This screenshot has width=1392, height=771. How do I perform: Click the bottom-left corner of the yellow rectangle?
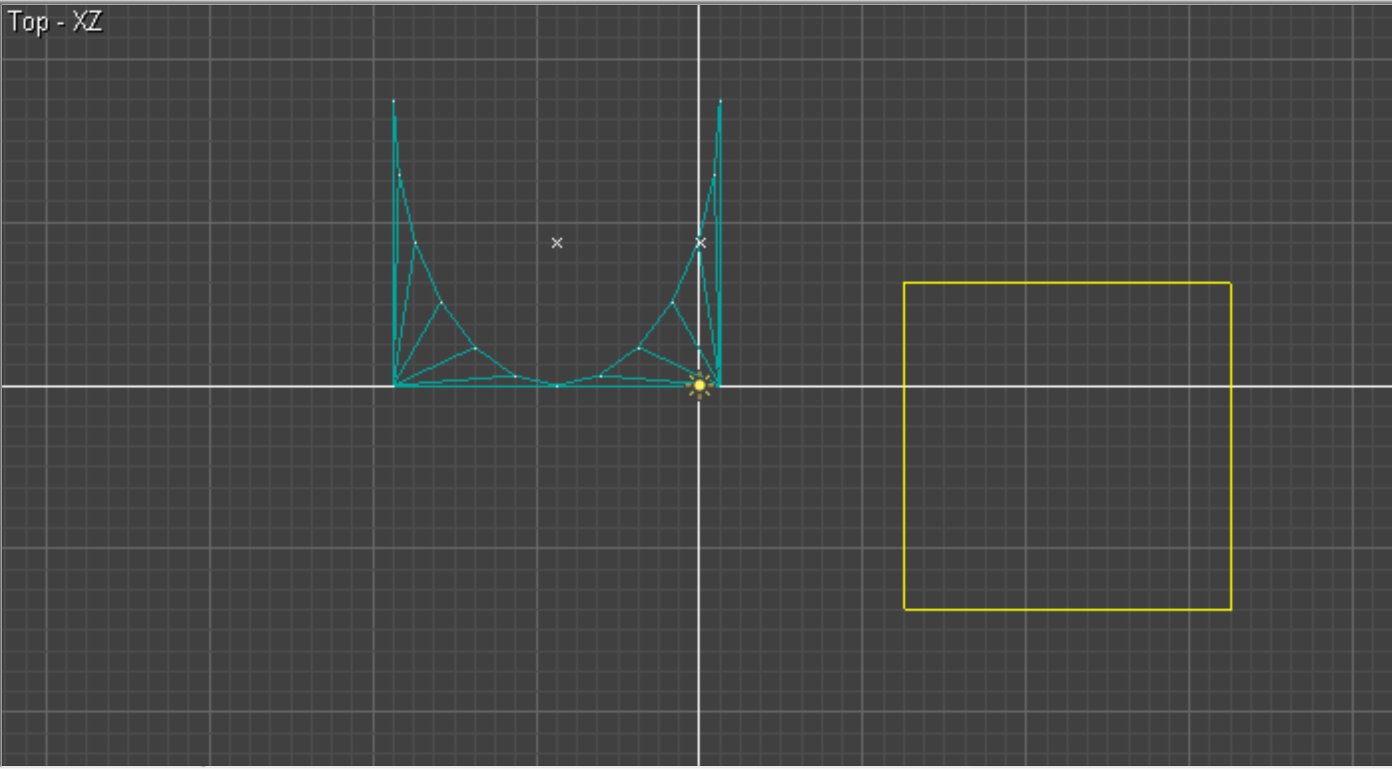[x=904, y=609]
